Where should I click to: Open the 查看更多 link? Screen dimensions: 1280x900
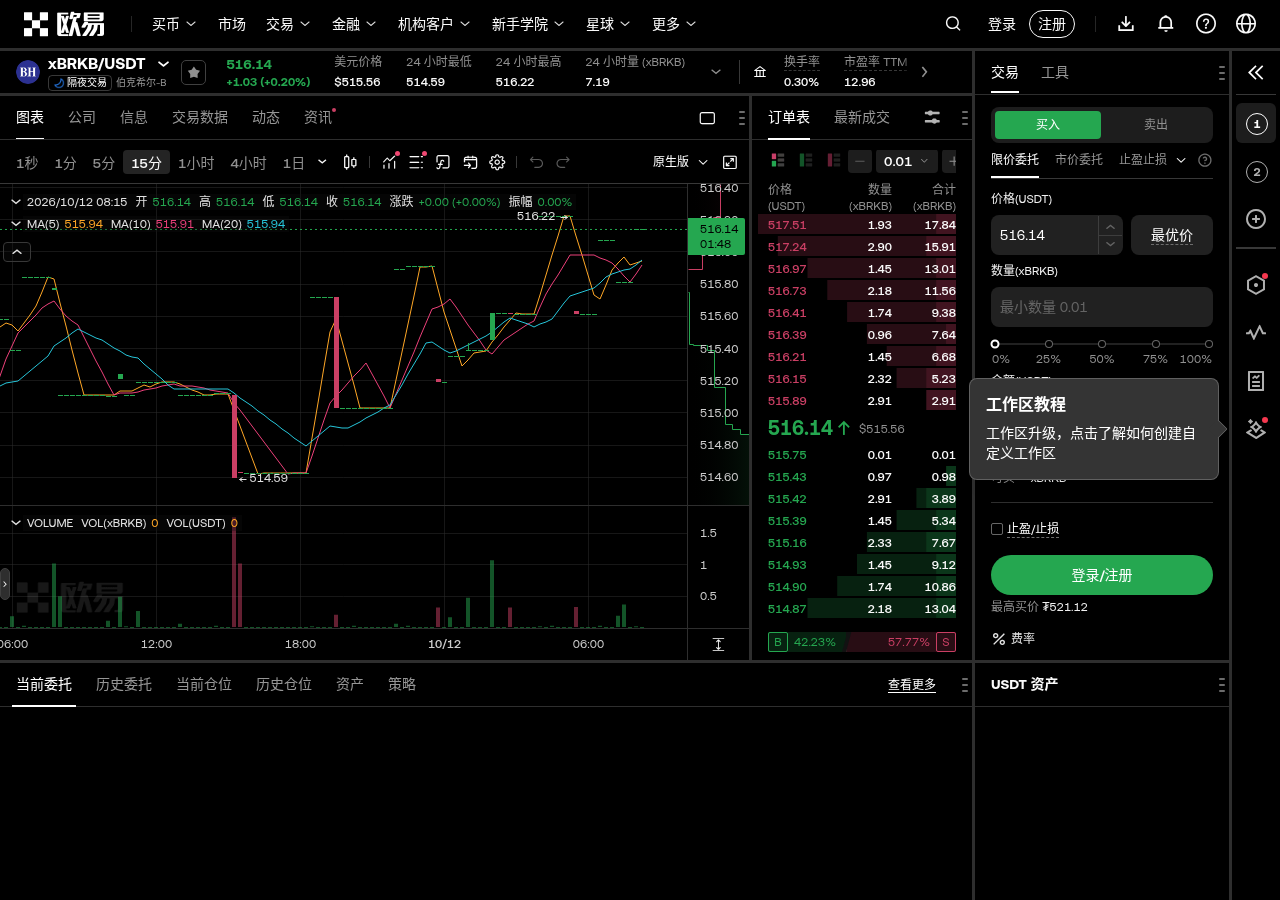tap(912, 685)
